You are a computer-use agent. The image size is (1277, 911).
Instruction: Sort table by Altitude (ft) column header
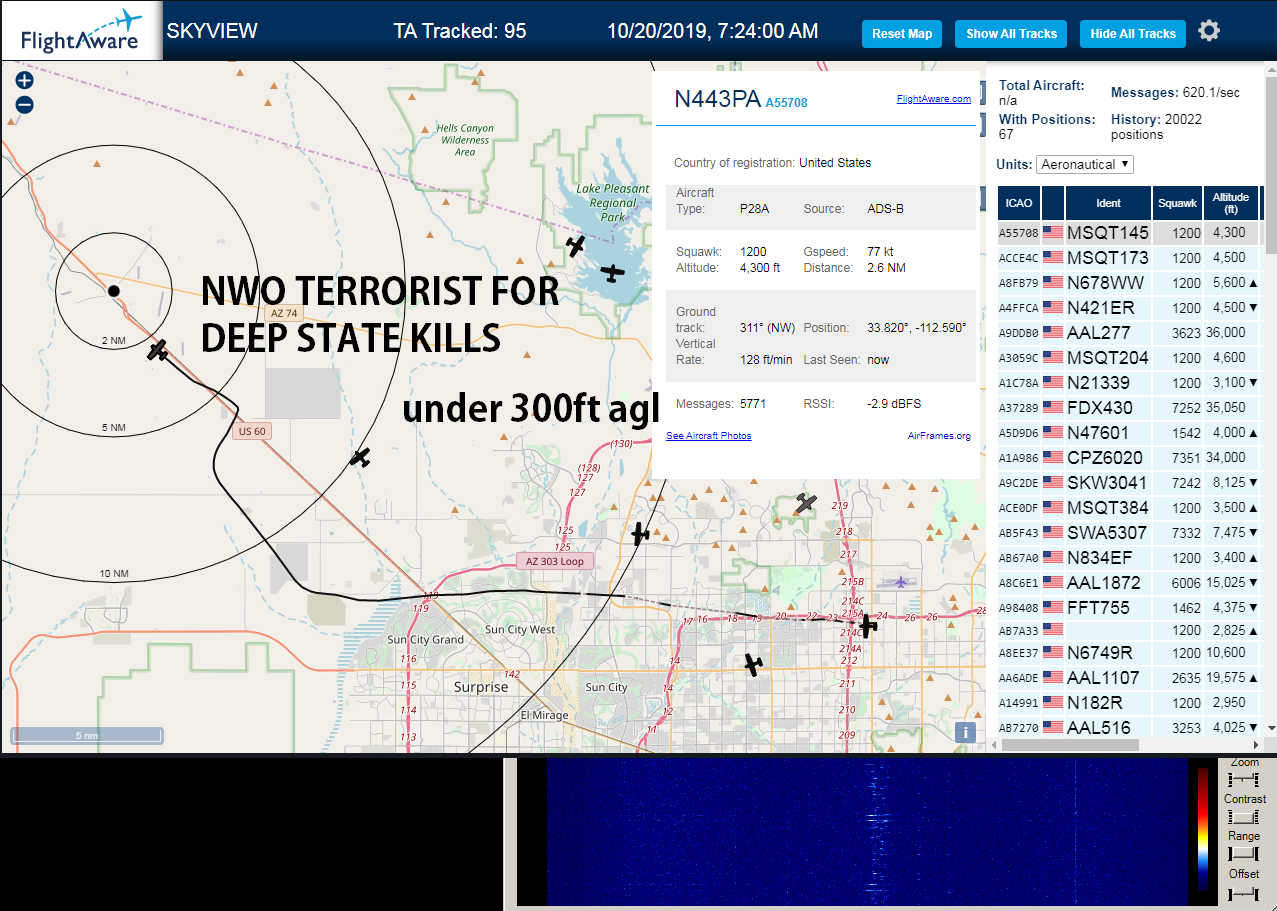click(x=1231, y=203)
